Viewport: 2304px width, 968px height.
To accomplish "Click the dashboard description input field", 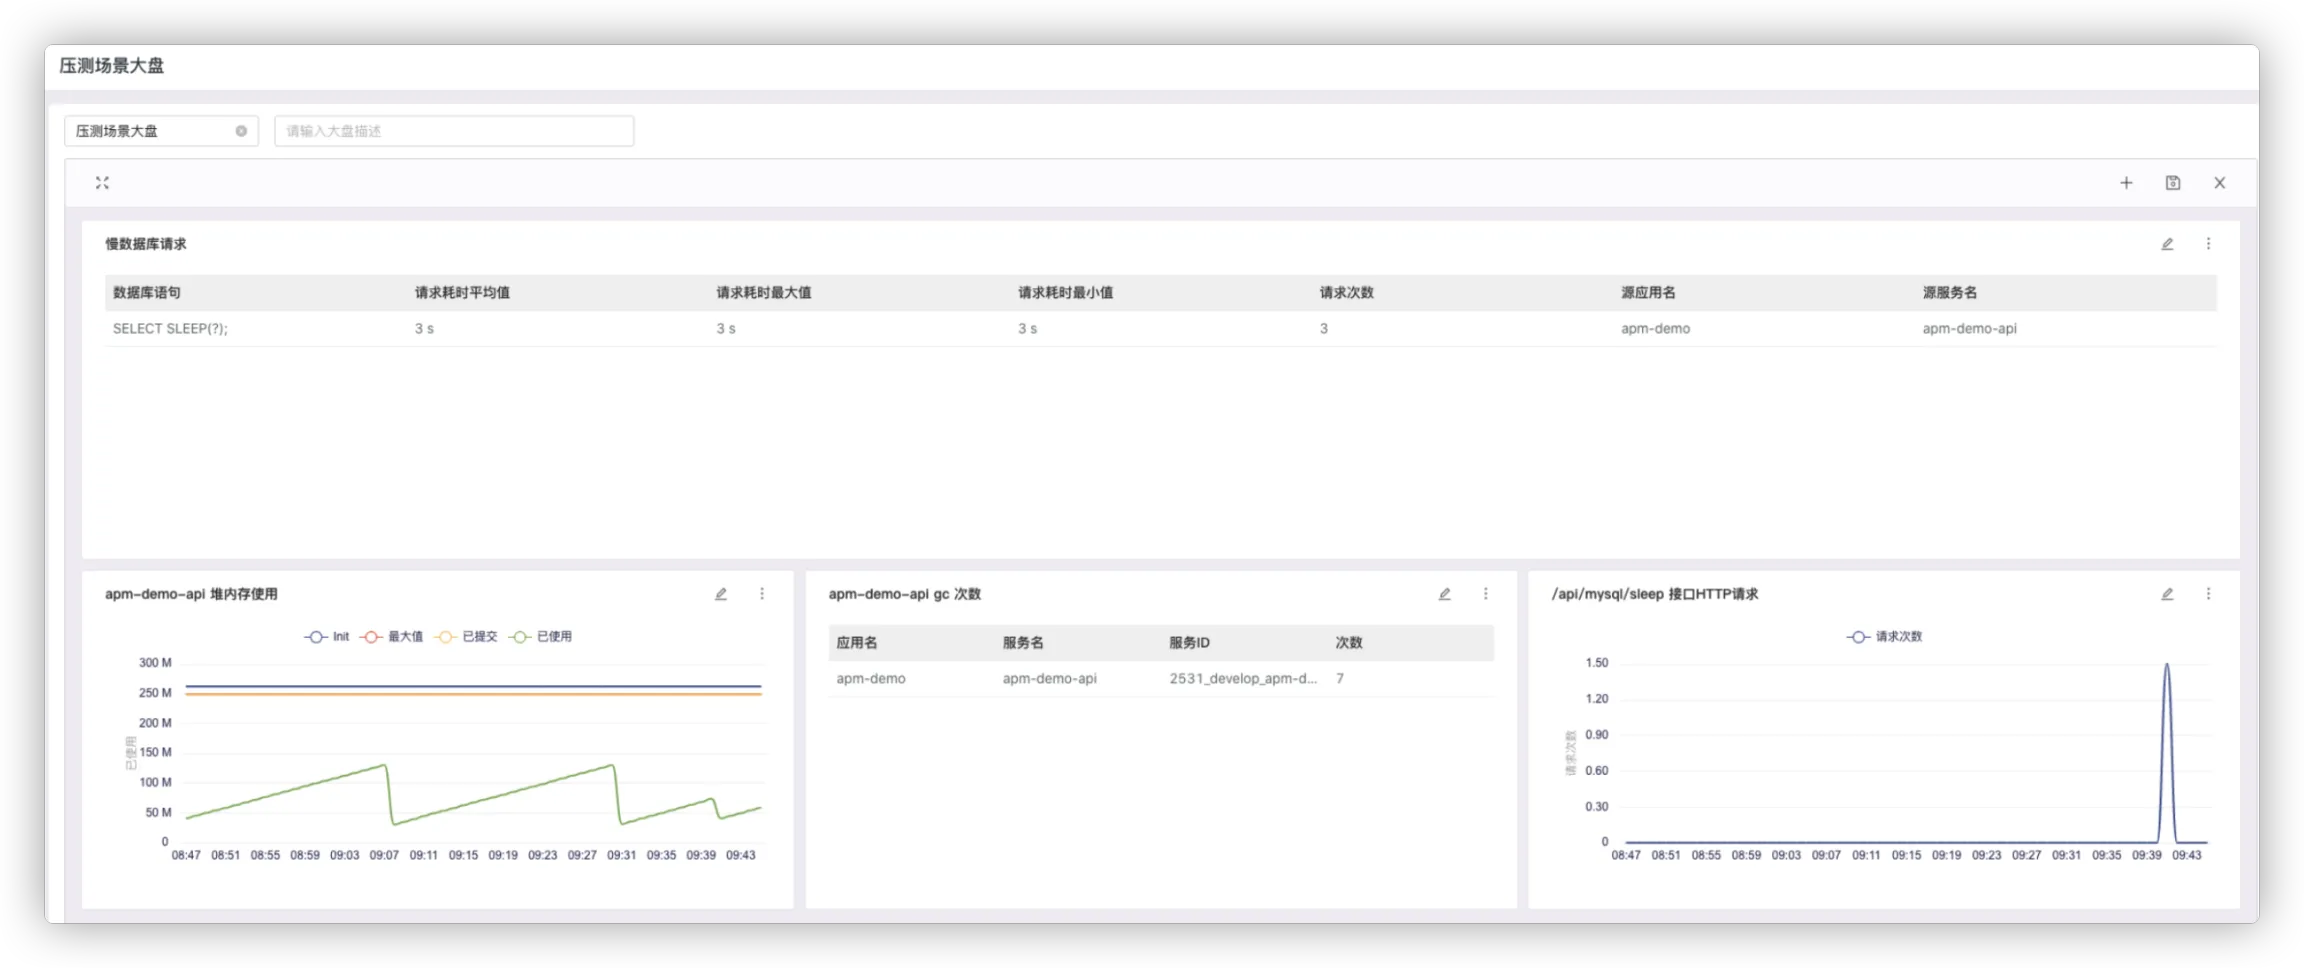I will click(454, 131).
